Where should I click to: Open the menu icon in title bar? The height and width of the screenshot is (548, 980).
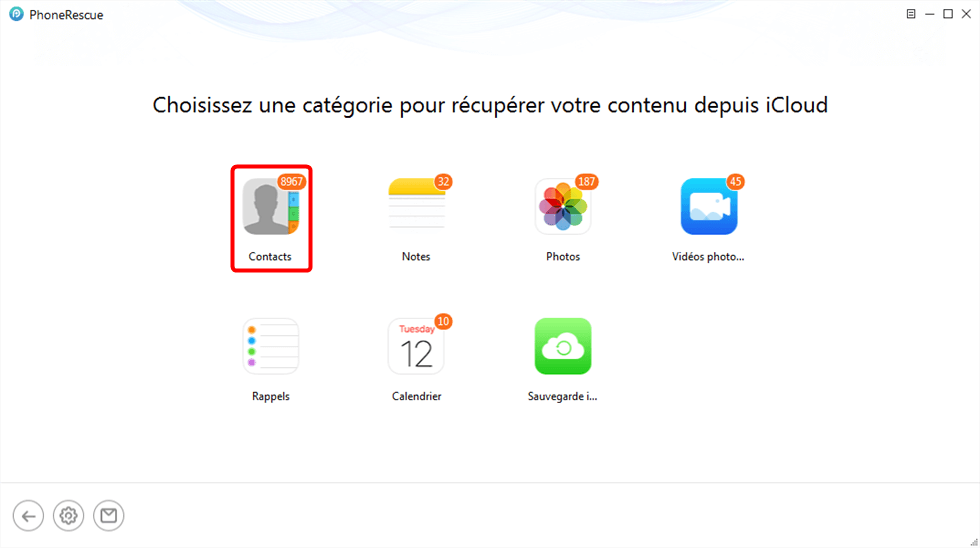pyautogui.click(x=911, y=14)
